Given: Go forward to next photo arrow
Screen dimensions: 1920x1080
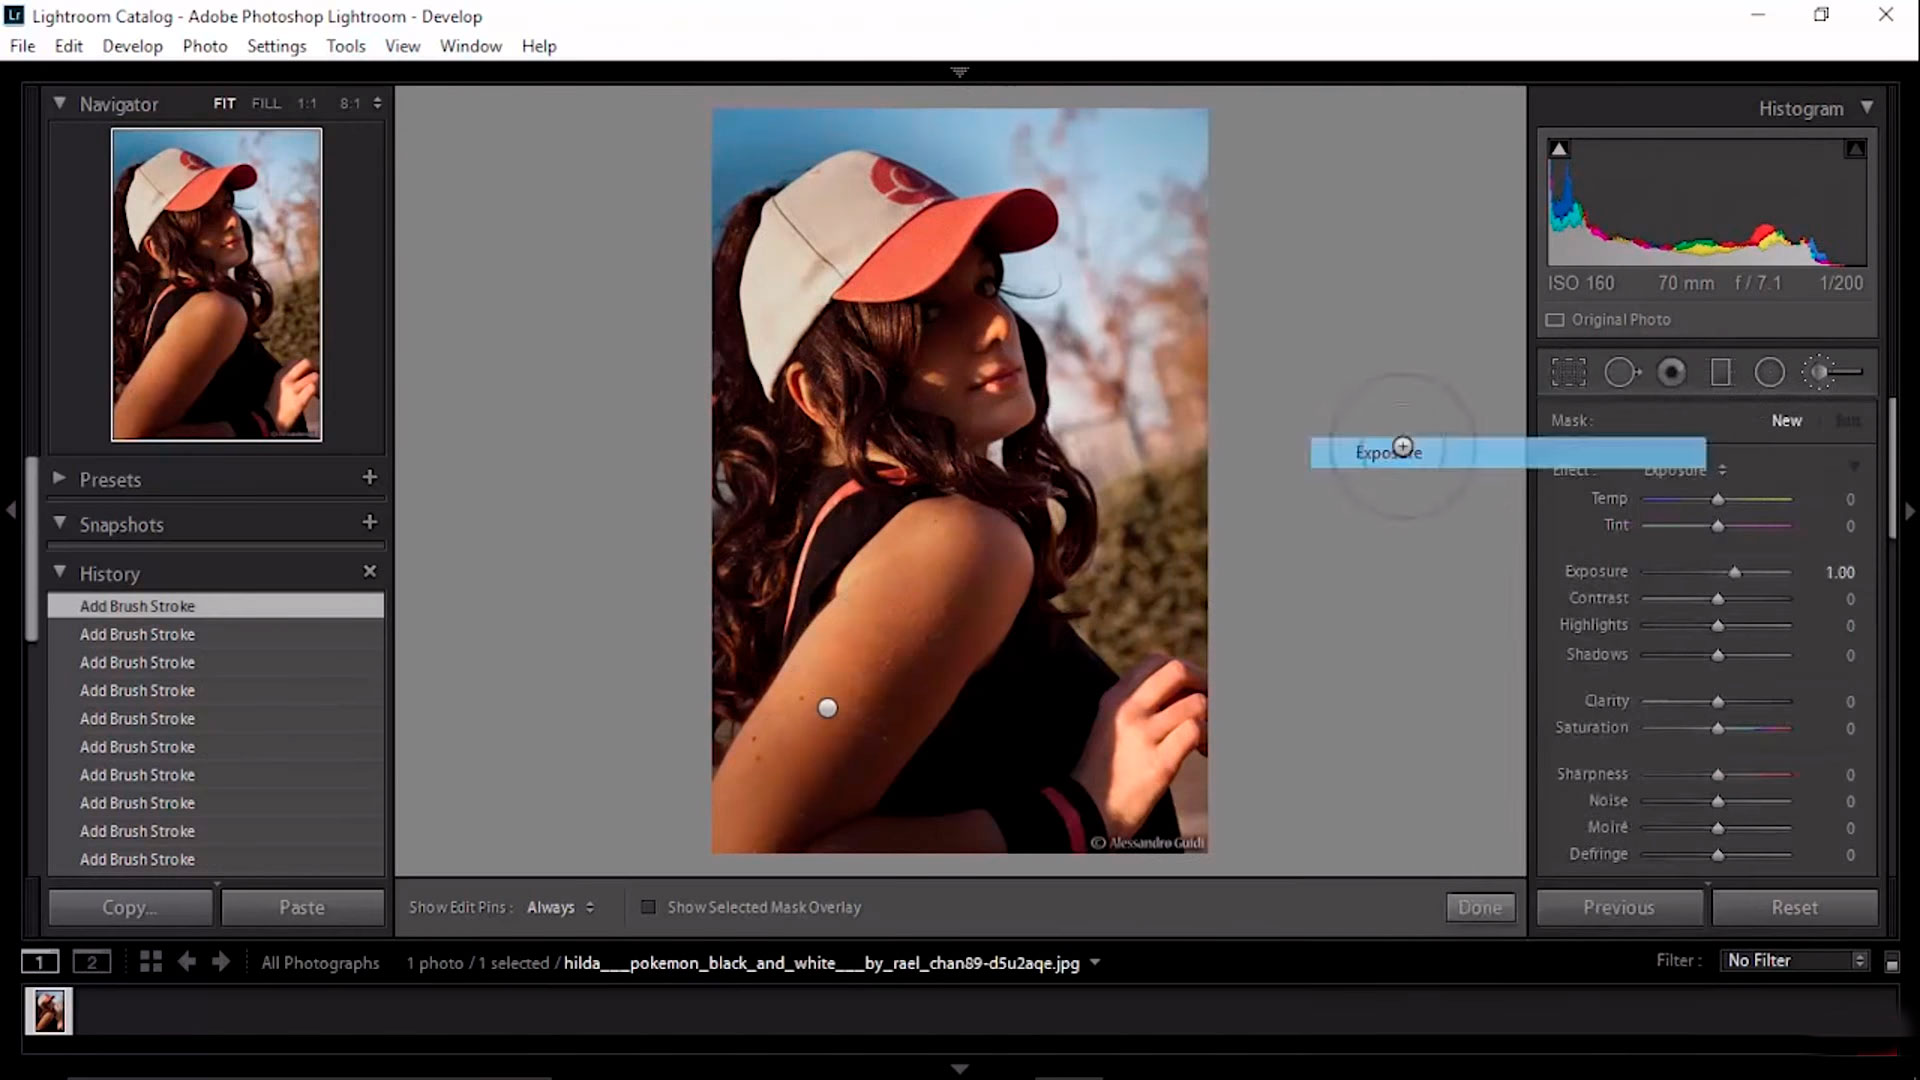Looking at the screenshot, I should [x=221, y=962].
